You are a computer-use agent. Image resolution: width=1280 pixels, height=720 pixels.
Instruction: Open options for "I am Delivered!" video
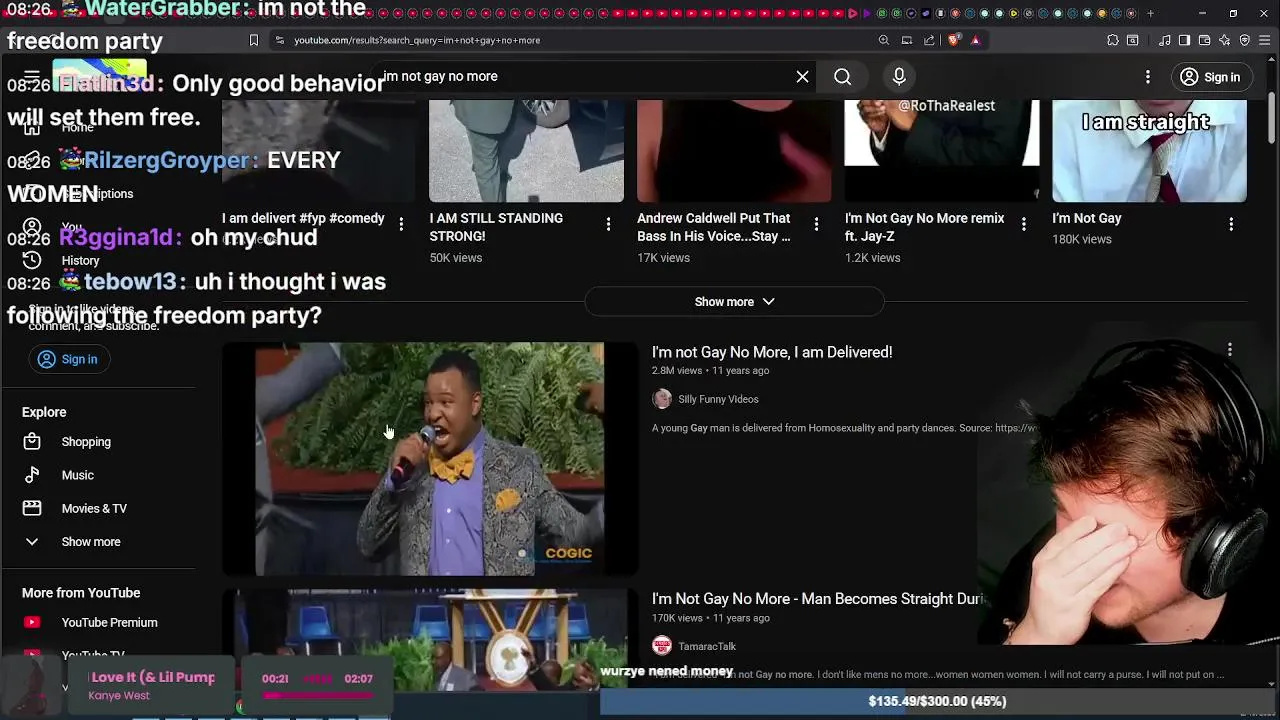coord(1230,350)
